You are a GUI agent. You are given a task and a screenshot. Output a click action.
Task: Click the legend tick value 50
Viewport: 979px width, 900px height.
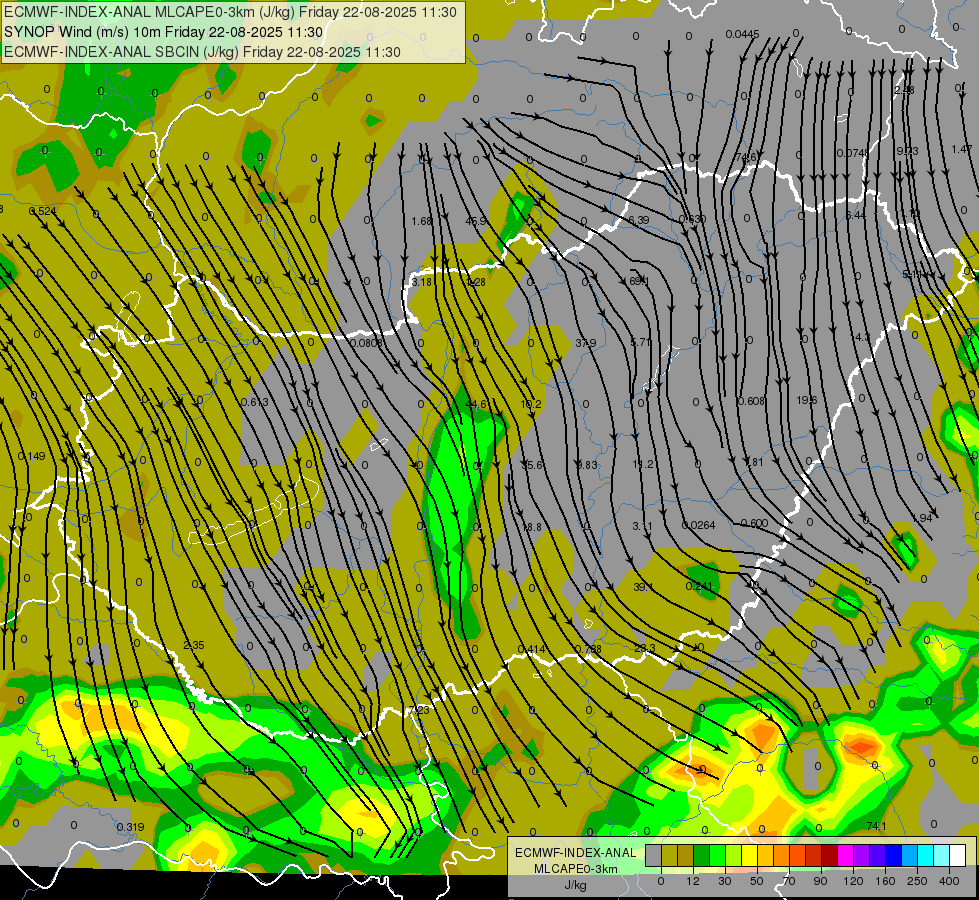click(x=757, y=881)
